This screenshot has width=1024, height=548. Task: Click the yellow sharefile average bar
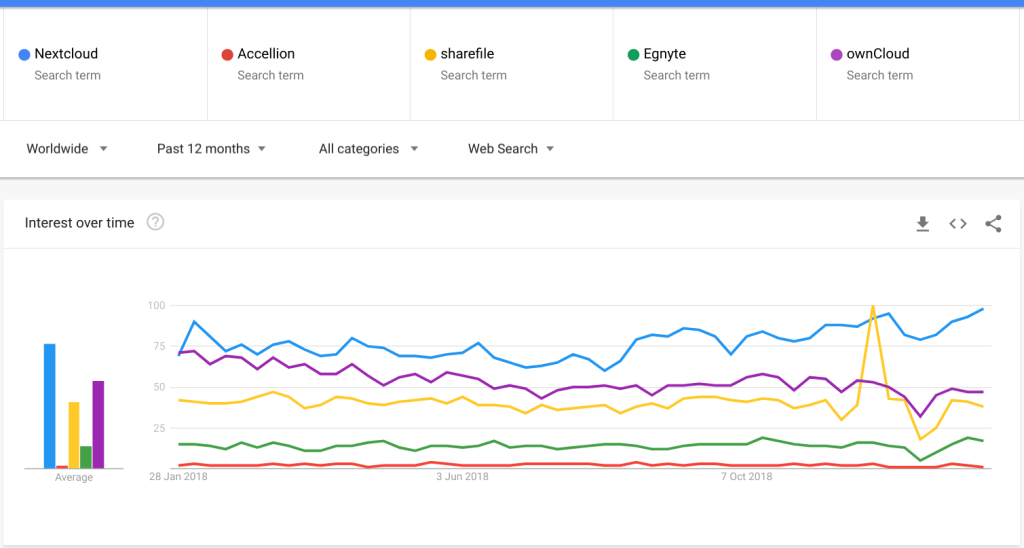[74, 435]
